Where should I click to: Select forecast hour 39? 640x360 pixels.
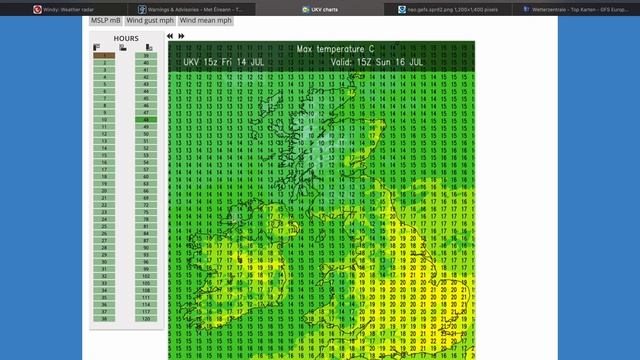pyautogui.click(x=146, y=56)
